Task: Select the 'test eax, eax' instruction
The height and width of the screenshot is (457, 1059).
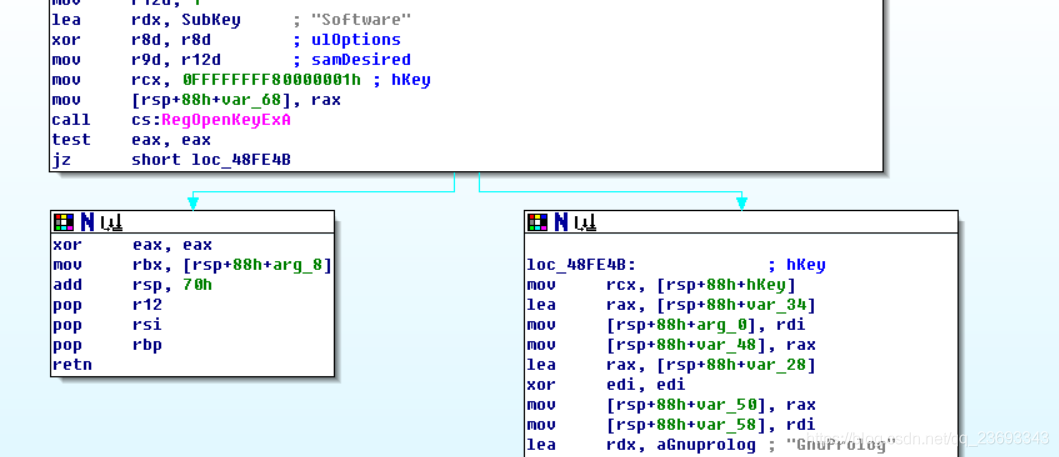Action: coord(131,140)
